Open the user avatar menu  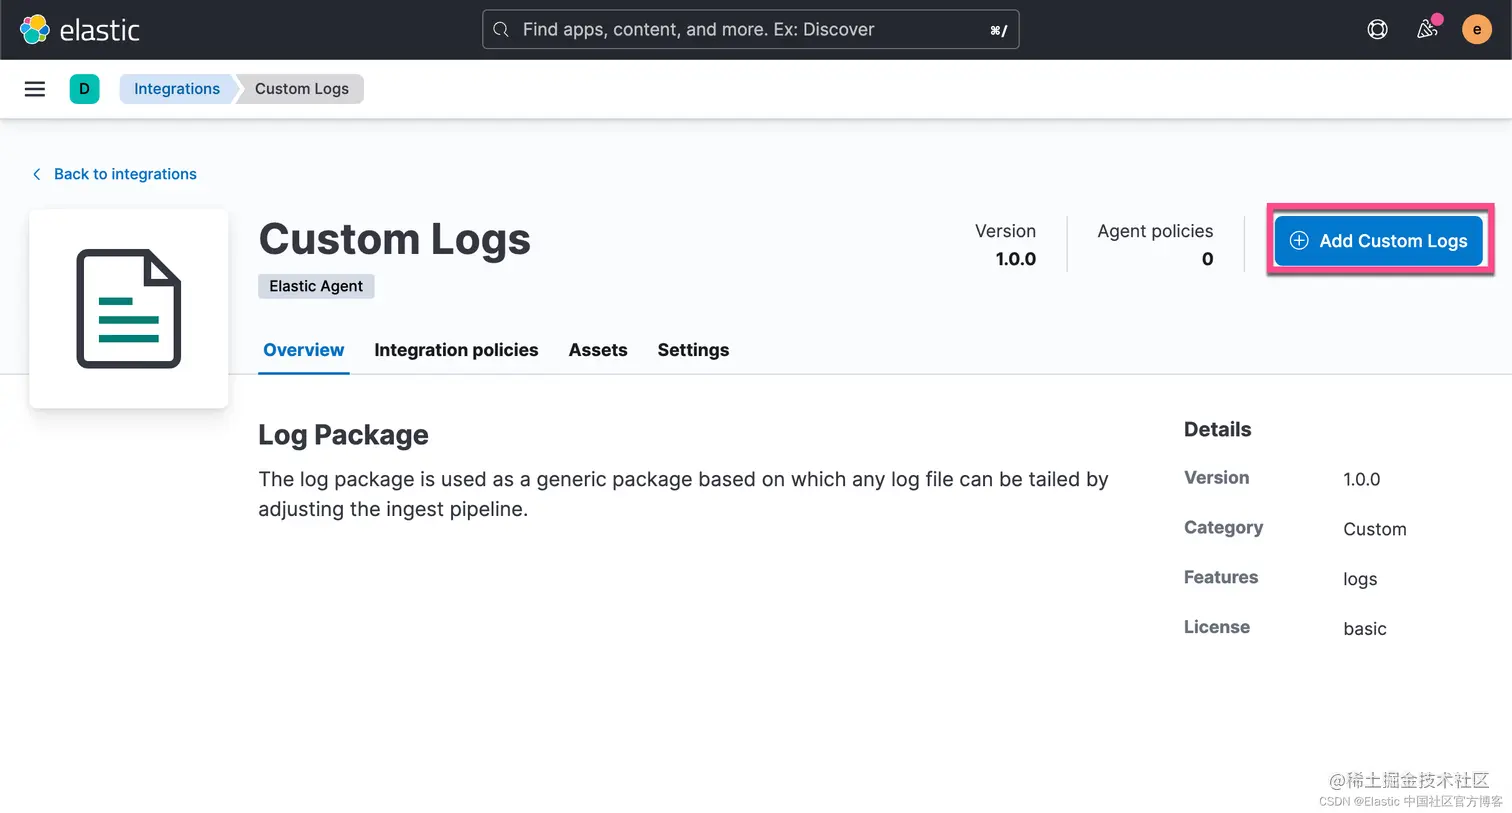point(1477,30)
